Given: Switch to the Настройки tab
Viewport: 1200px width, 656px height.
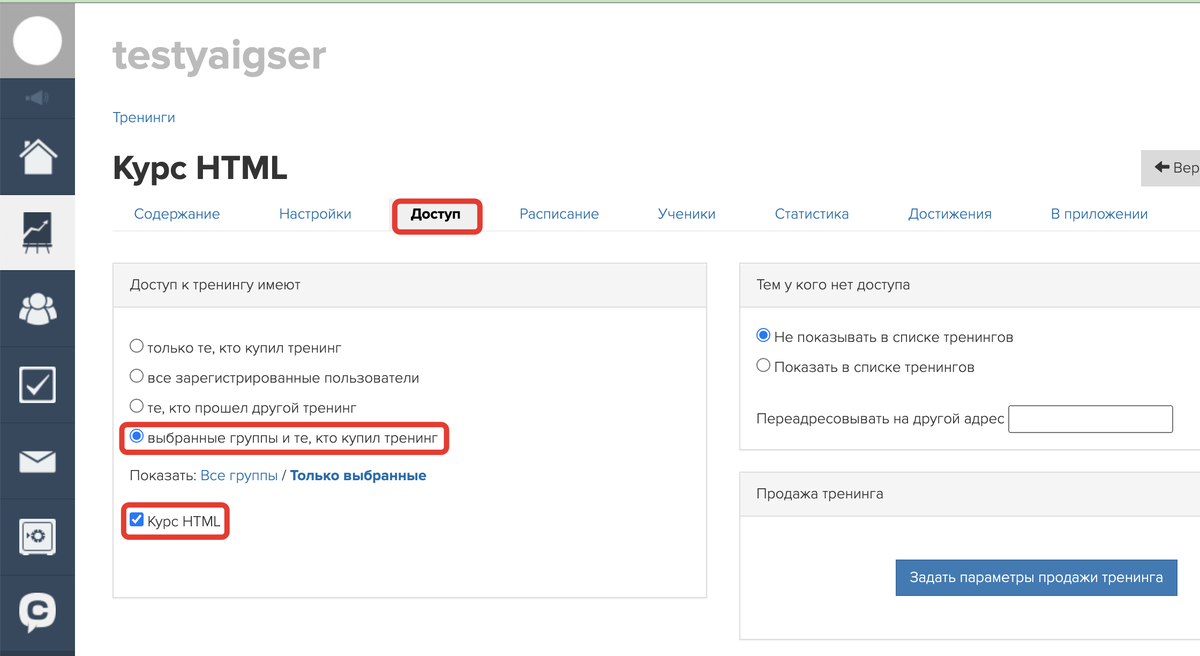Looking at the screenshot, I should point(315,214).
